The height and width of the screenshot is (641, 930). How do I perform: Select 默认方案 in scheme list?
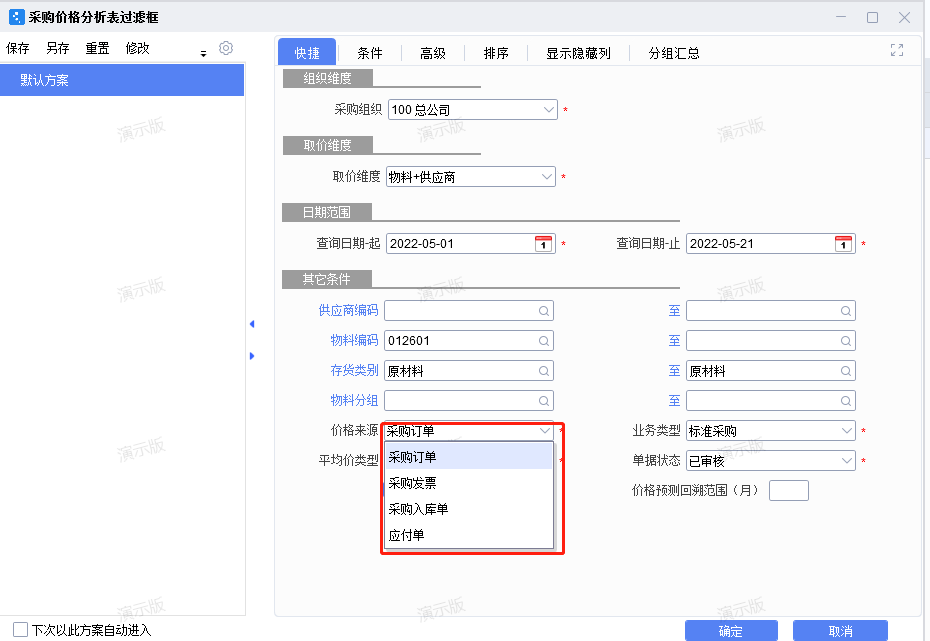[x=122, y=81]
